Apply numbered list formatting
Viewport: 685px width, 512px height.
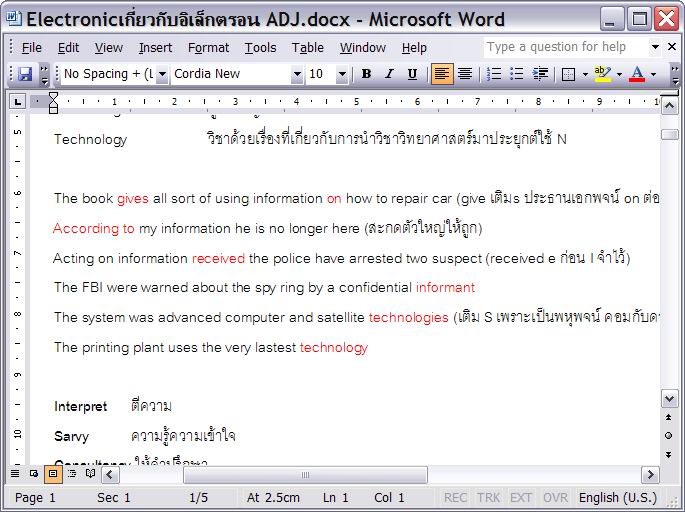(494, 74)
